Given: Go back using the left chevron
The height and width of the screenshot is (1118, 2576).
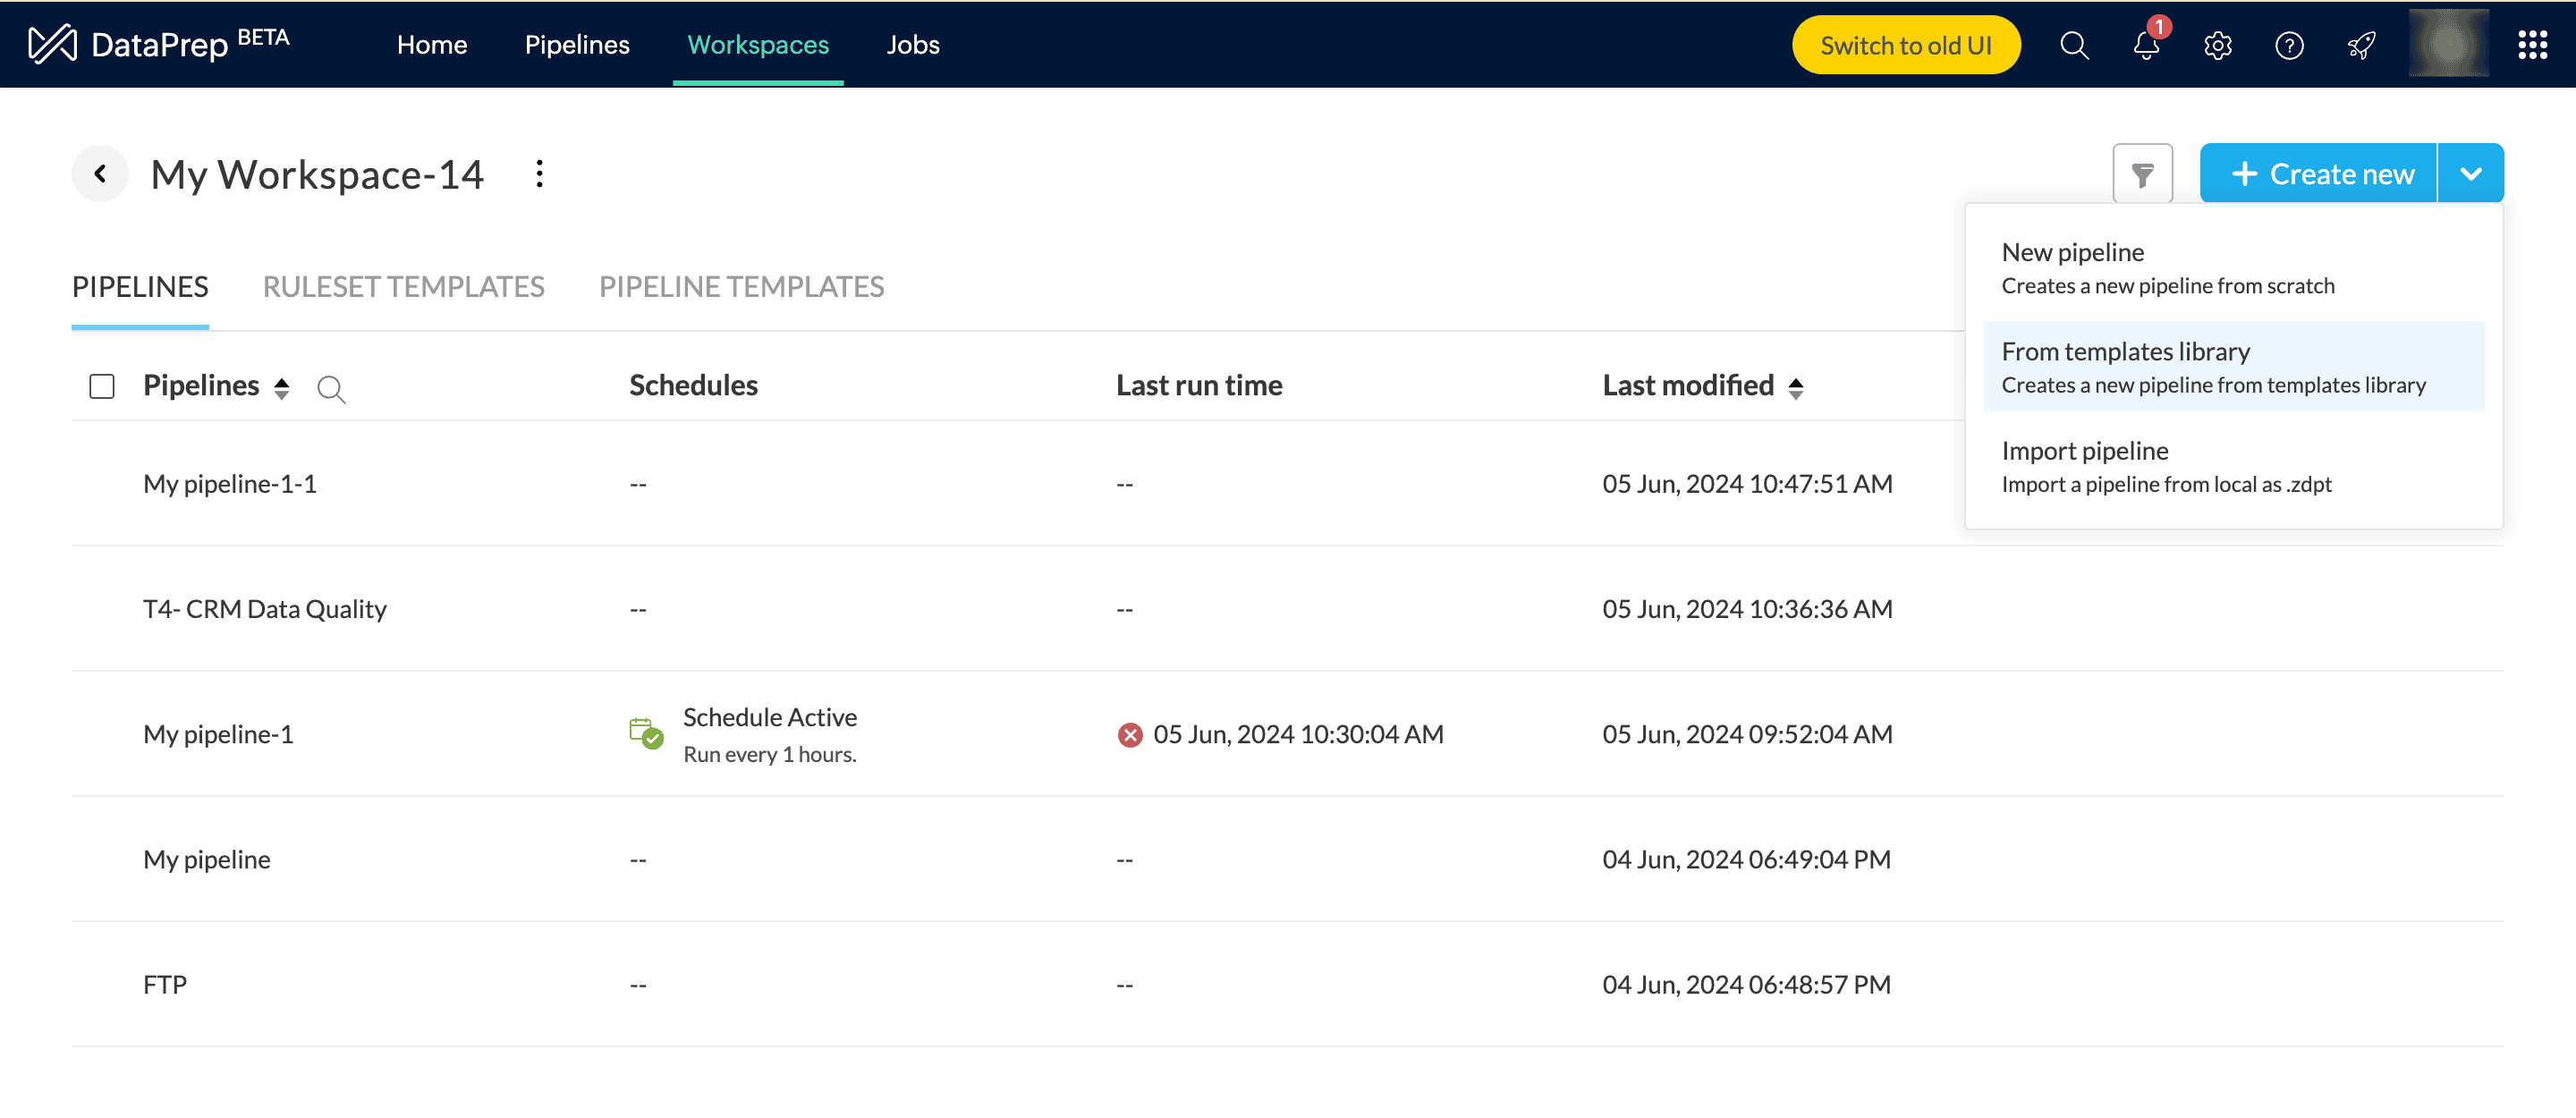Looking at the screenshot, I should (x=100, y=174).
